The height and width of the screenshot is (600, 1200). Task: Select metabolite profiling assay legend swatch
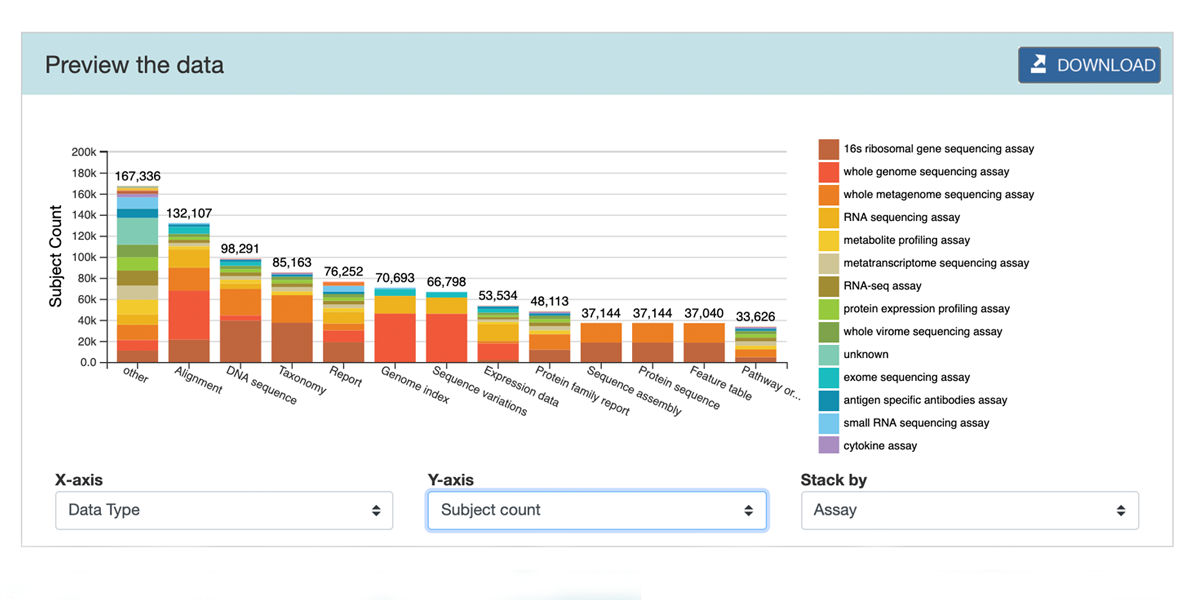pyautogui.click(x=828, y=240)
